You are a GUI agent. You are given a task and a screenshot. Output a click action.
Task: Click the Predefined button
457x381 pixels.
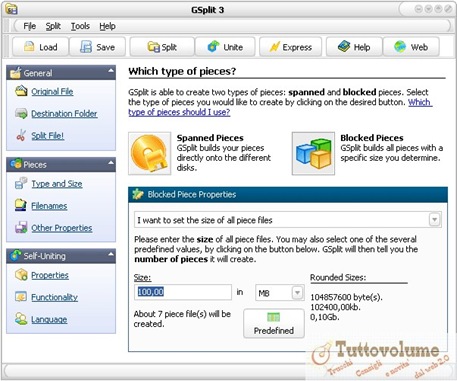pos(274,324)
